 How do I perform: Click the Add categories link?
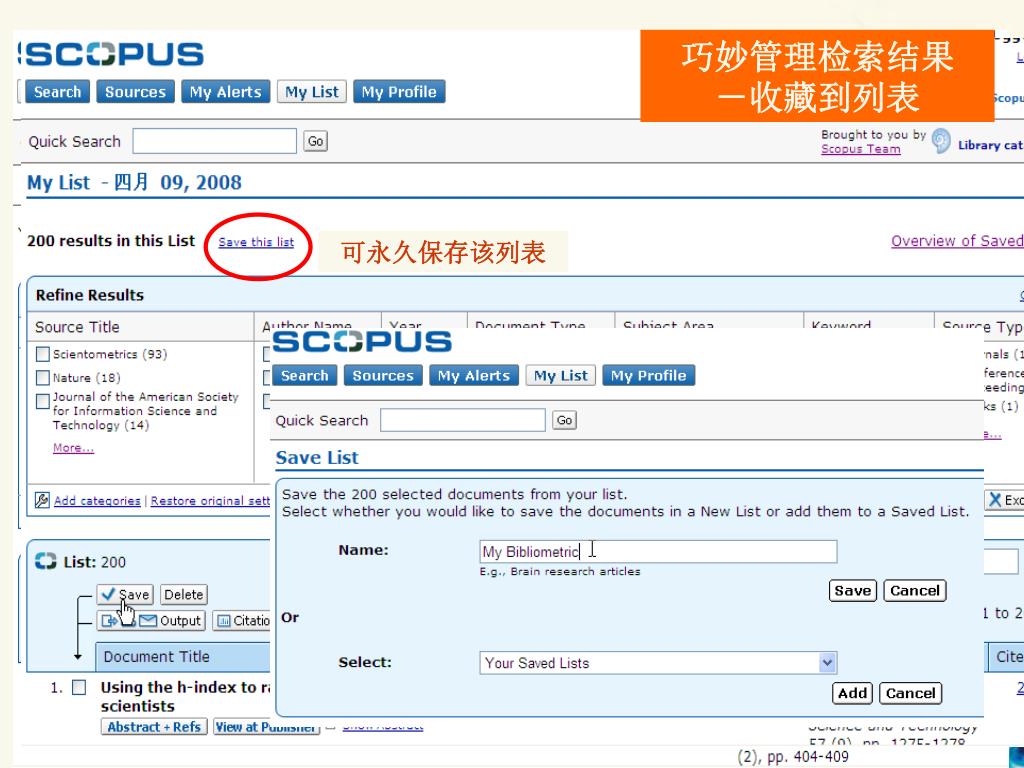[97, 501]
